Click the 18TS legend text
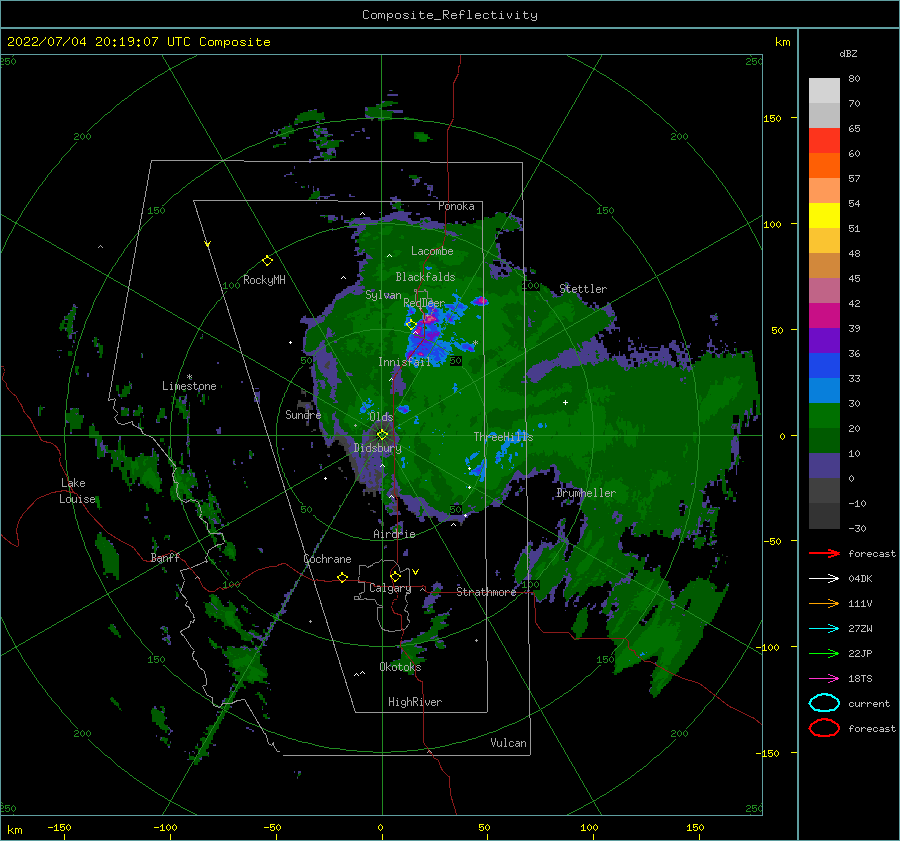This screenshot has height=841, width=900. [x=860, y=679]
